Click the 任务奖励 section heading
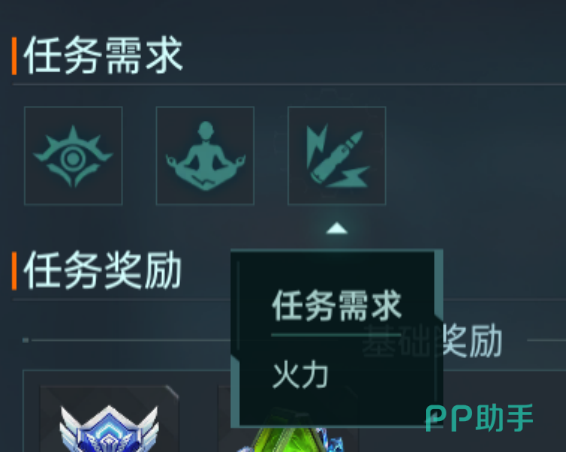 click(x=103, y=270)
